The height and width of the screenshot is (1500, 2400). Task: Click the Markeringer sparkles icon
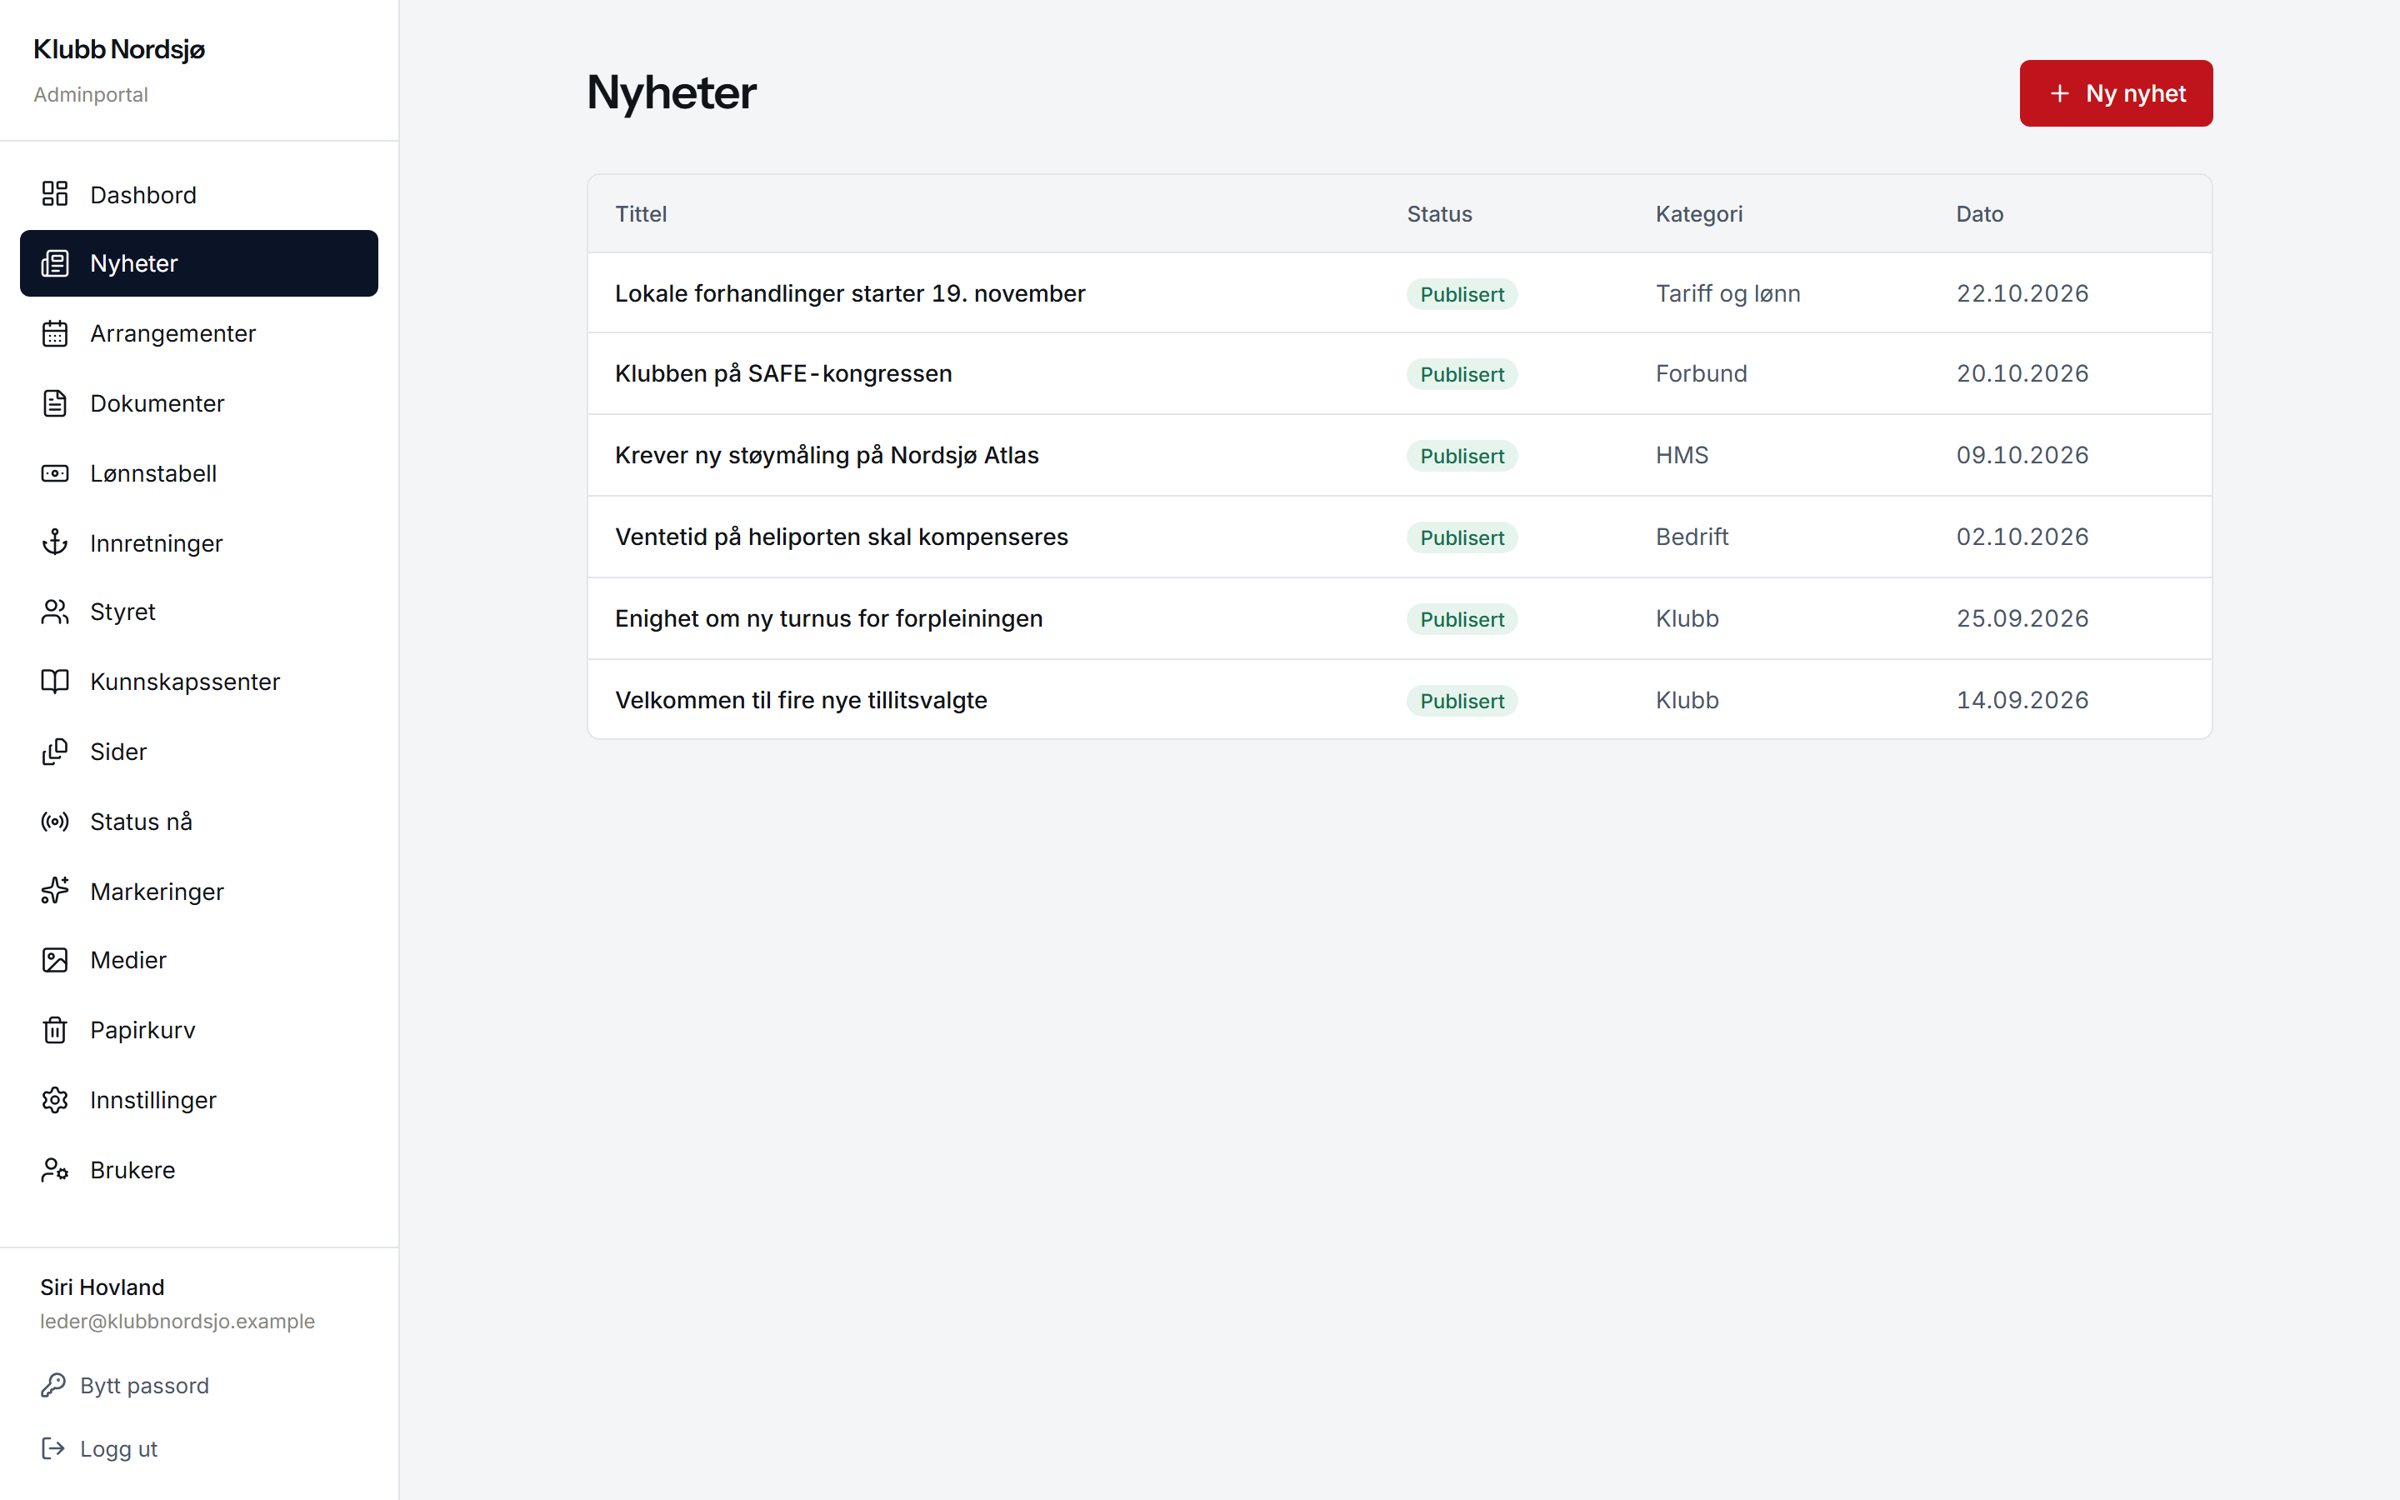[x=55, y=890]
